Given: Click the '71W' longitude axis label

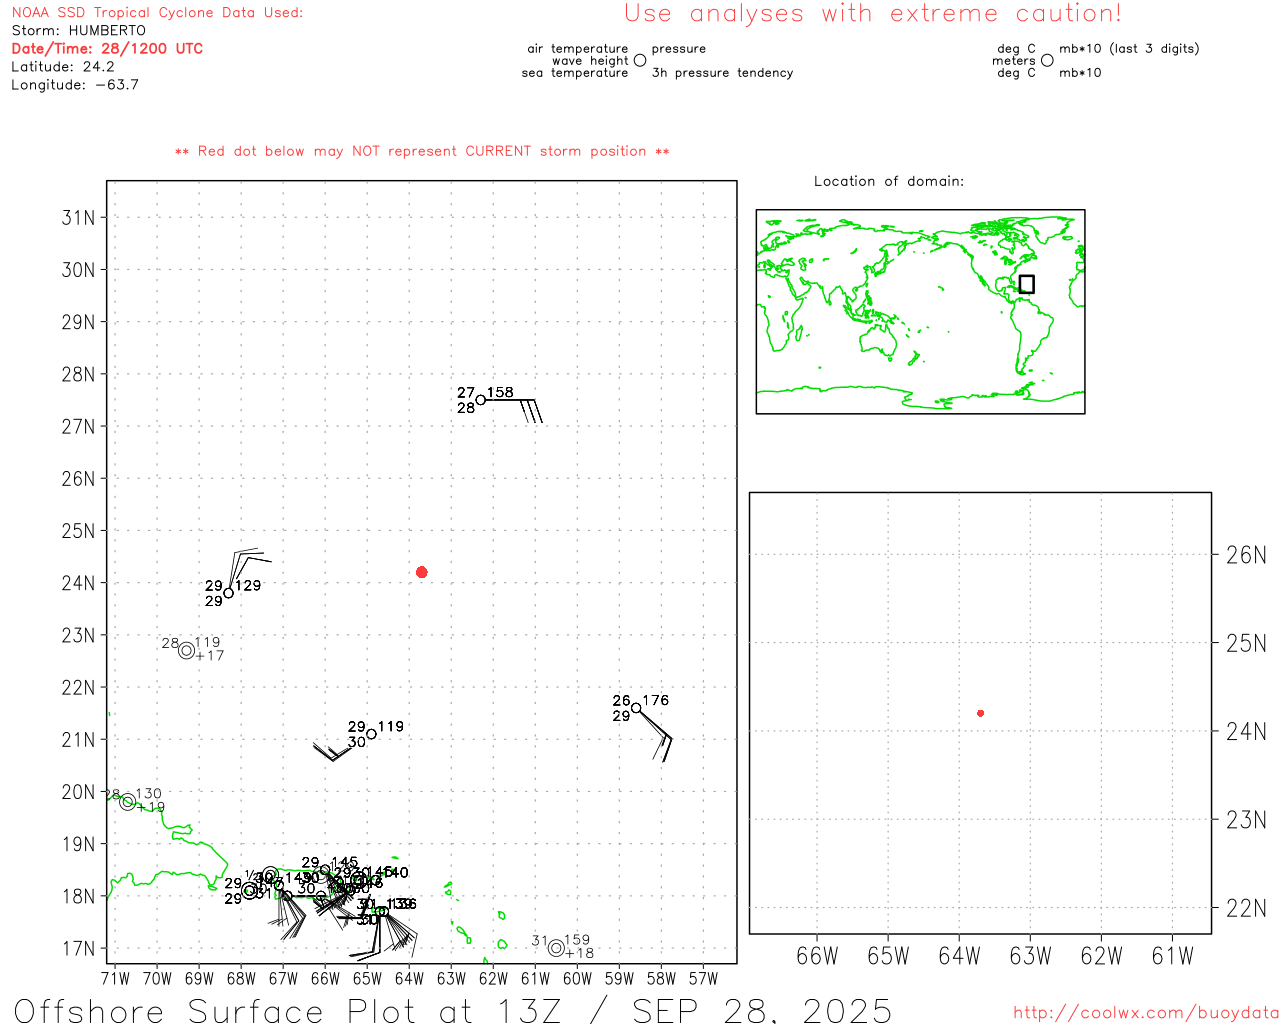Looking at the screenshot, I should tap(115, 979).
